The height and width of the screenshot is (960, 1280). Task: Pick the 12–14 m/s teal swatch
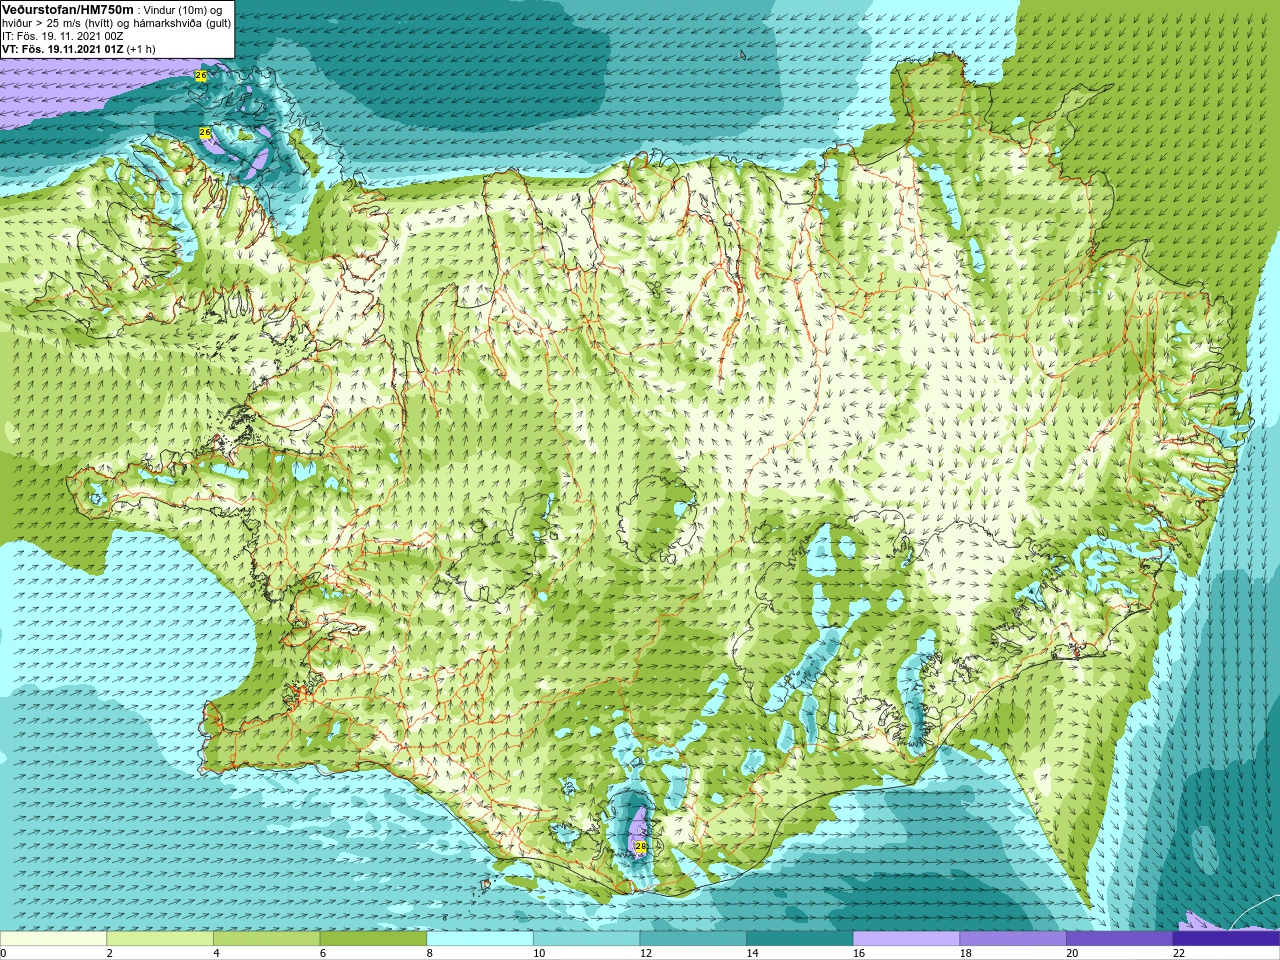coord(693,939)
